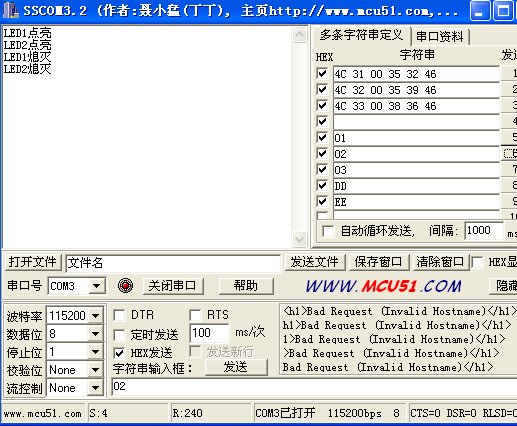Viewport: 517px width, 426px height.
Task: Open the 串口号 COM3 dropdown
Action: click(97, 286)
